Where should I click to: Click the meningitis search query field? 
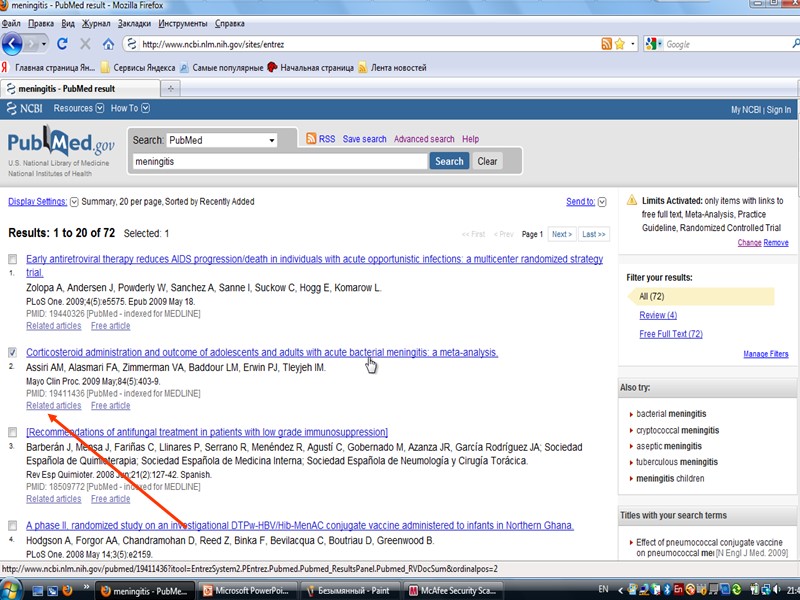[x=280, y=162]
